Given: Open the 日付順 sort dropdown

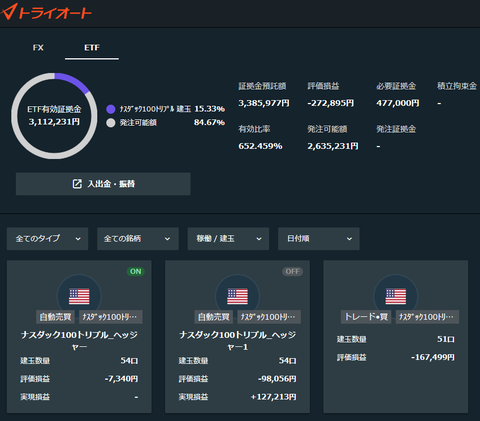Looking at the screenshot, I should click(x=319, y=239).
